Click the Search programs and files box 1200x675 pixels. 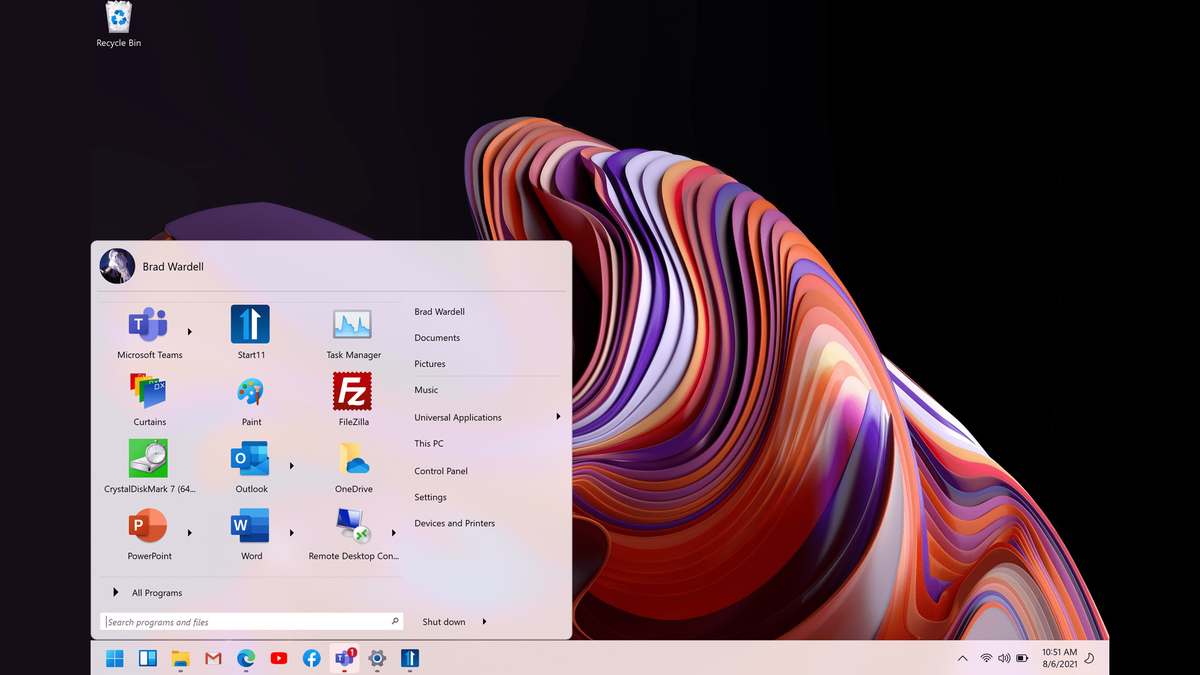tap(252, 622)
